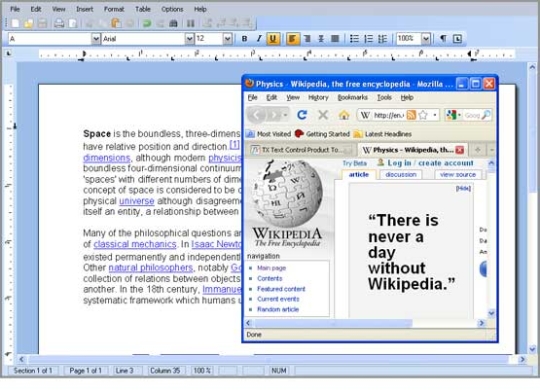Click the RSS feed icon in the address bar
This screenshot has height=392, width=540.
point(411,115)
